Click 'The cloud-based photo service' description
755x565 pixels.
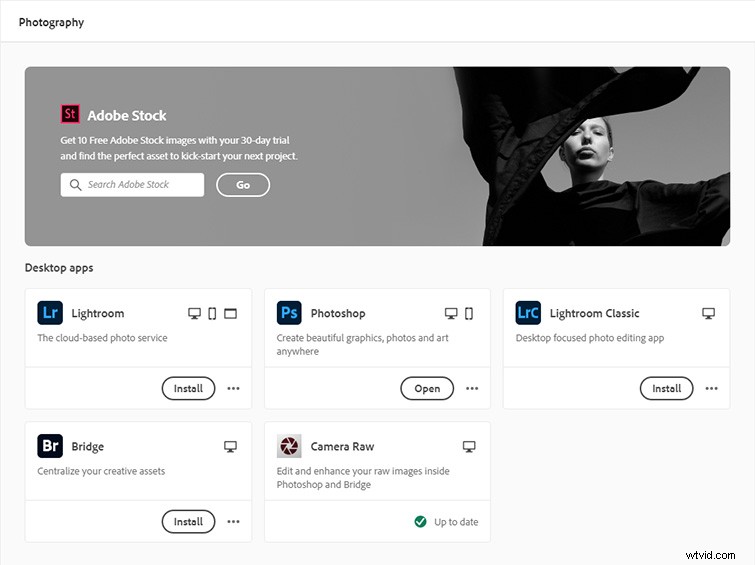[x=103, y=338]
